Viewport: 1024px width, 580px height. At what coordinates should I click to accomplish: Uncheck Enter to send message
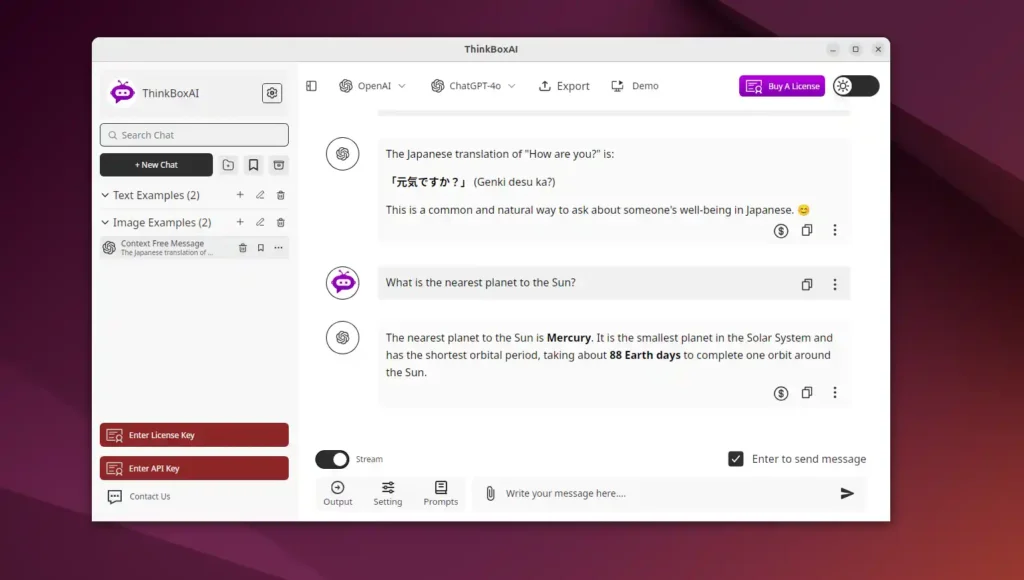point(736,459)
